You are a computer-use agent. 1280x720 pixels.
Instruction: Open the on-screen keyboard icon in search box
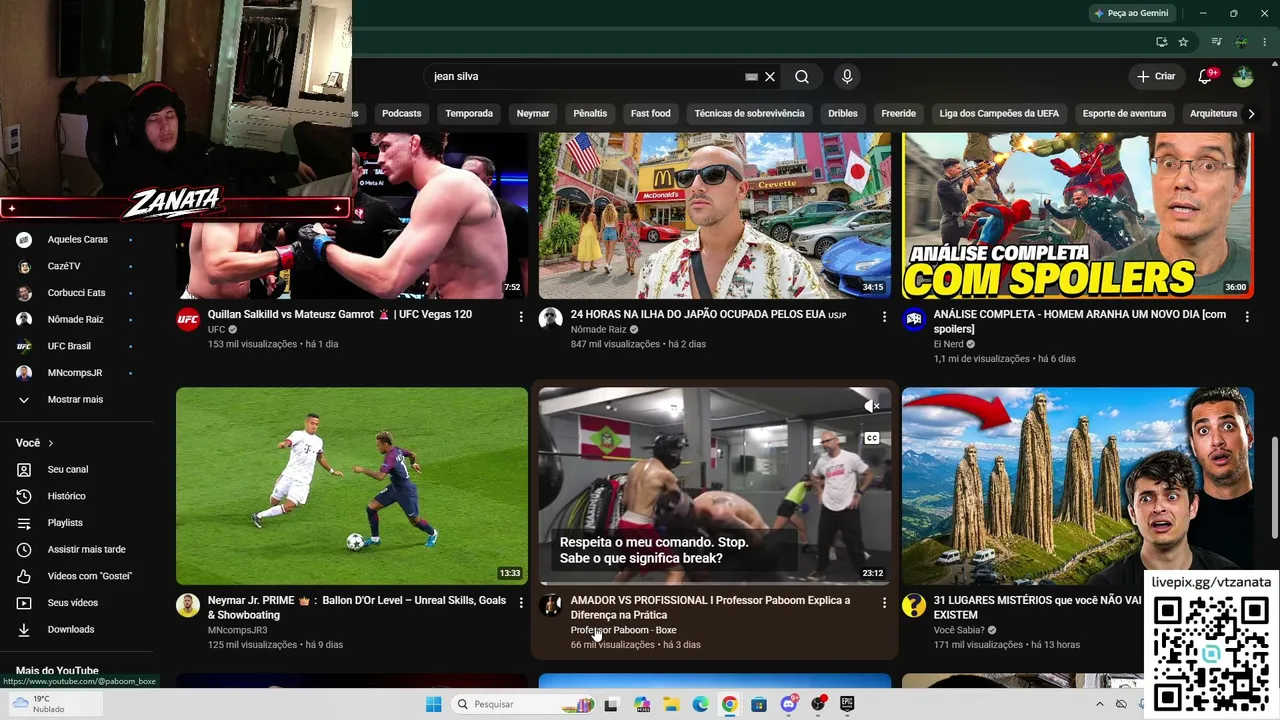751,77
